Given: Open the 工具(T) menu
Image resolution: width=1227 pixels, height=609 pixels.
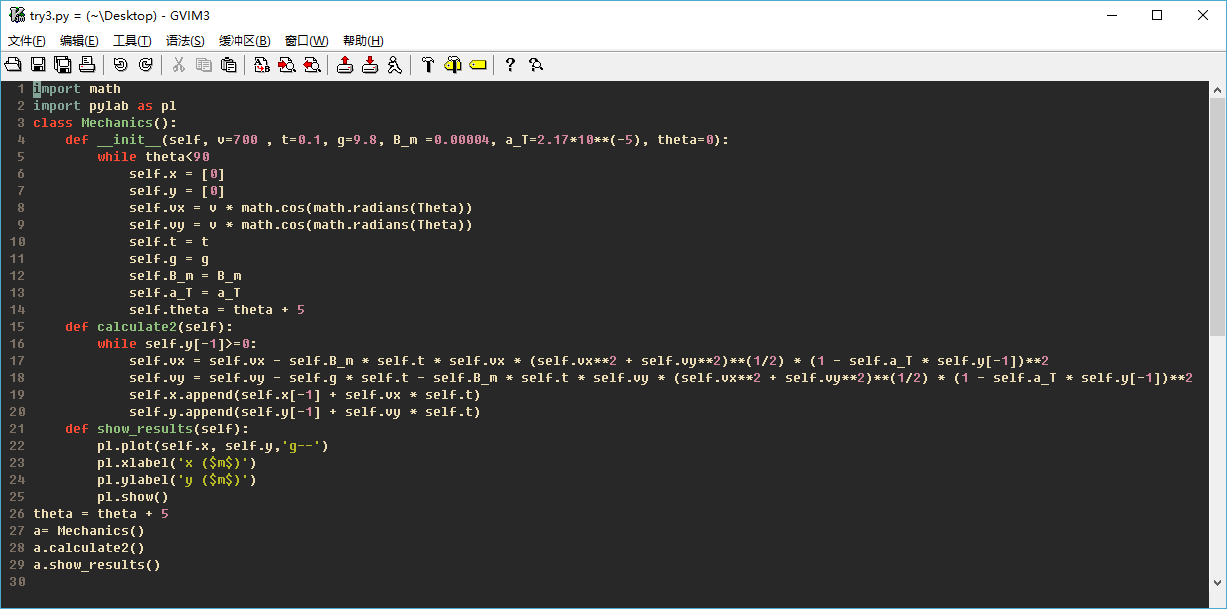Looking at the screenshot, I should click(132, 41).
